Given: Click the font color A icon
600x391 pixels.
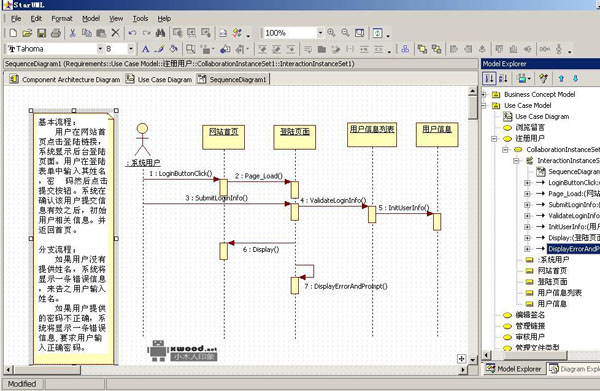Looking at the screenshot, I should (x=145, y=49).
